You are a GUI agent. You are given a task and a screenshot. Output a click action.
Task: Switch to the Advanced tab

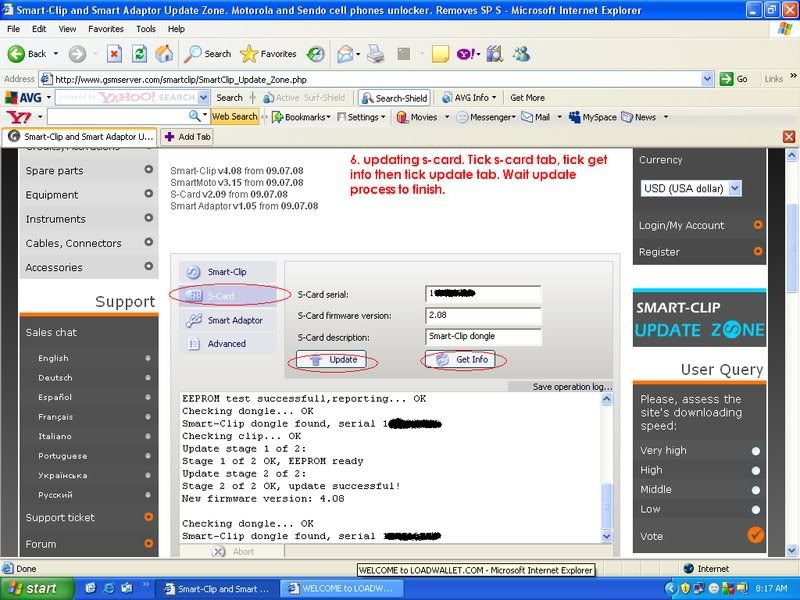[x=228, y=344]
